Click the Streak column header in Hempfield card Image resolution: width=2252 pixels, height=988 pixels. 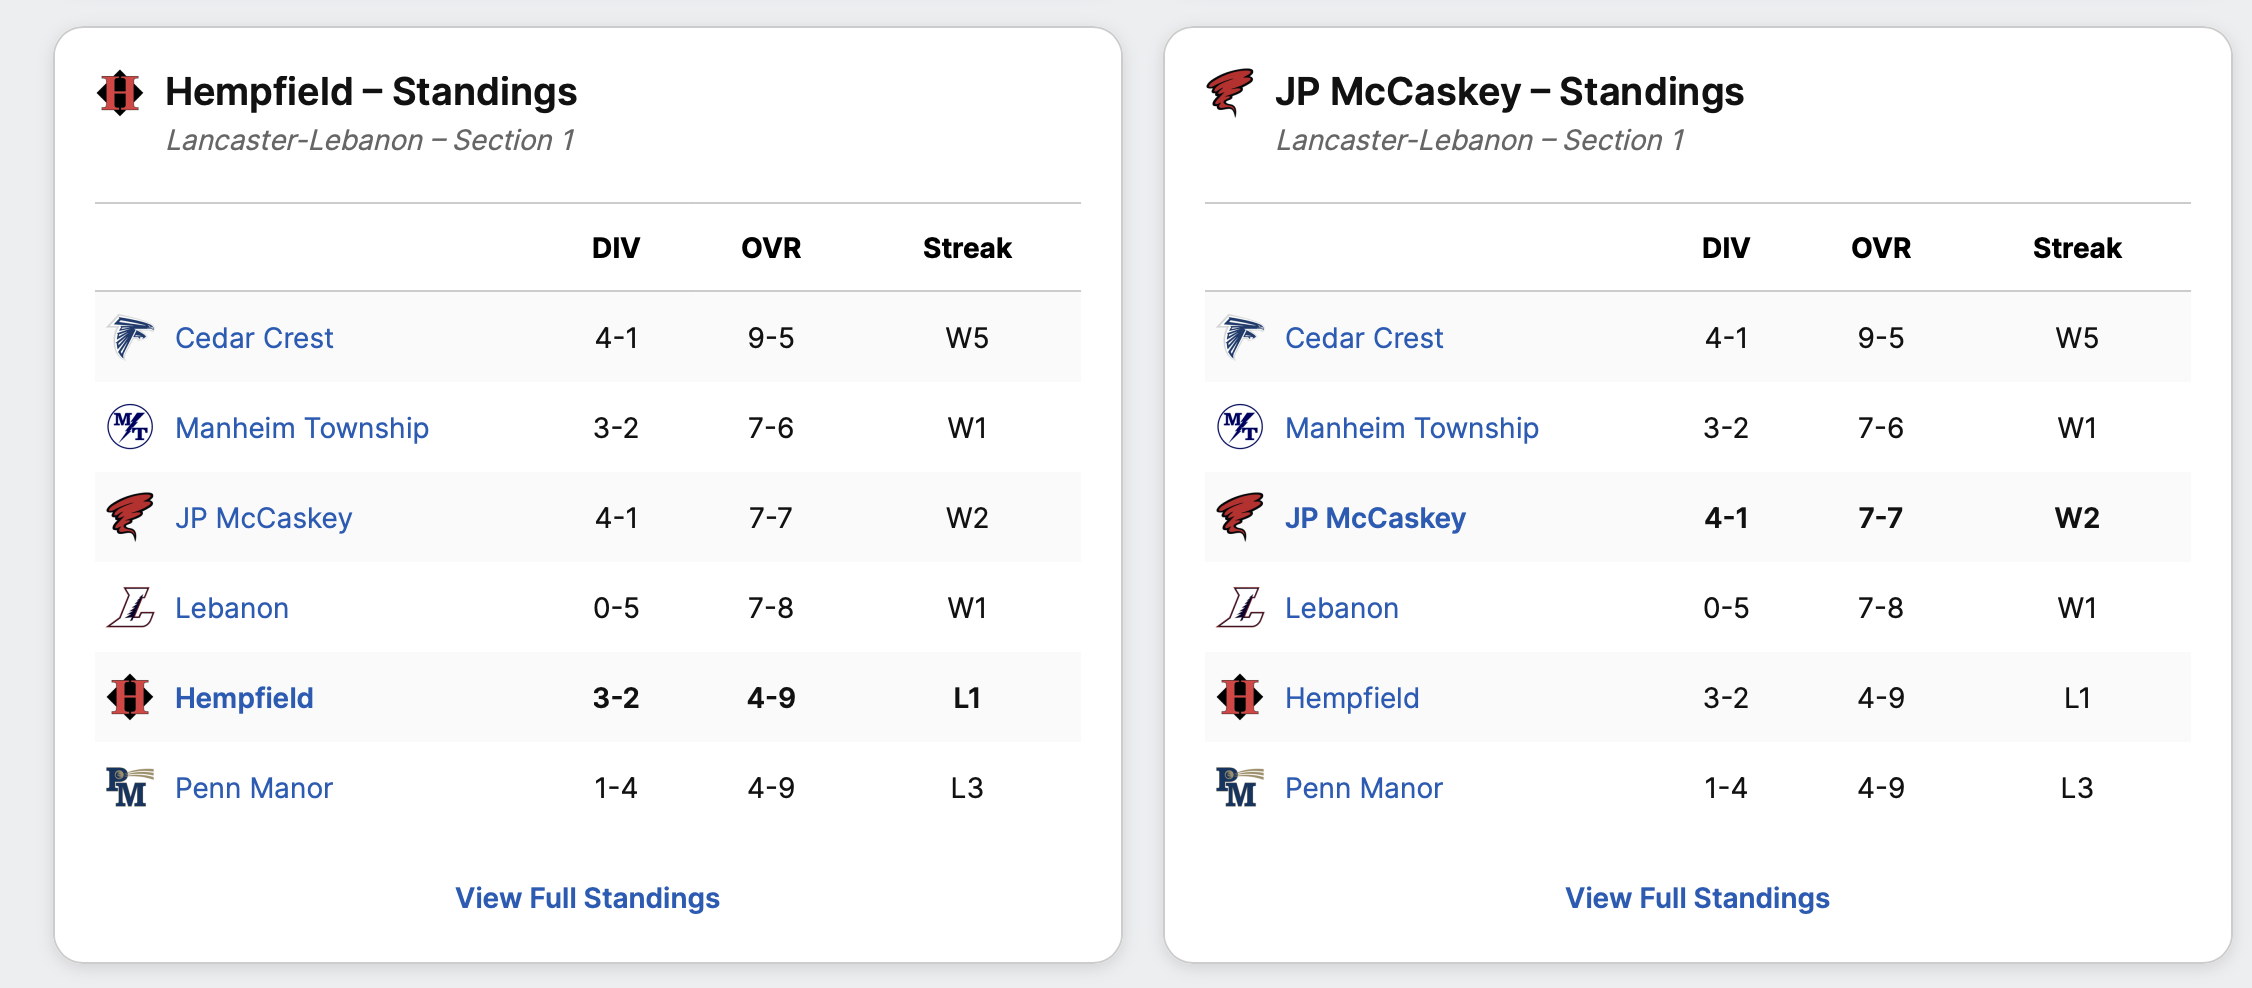coord(967,248)
